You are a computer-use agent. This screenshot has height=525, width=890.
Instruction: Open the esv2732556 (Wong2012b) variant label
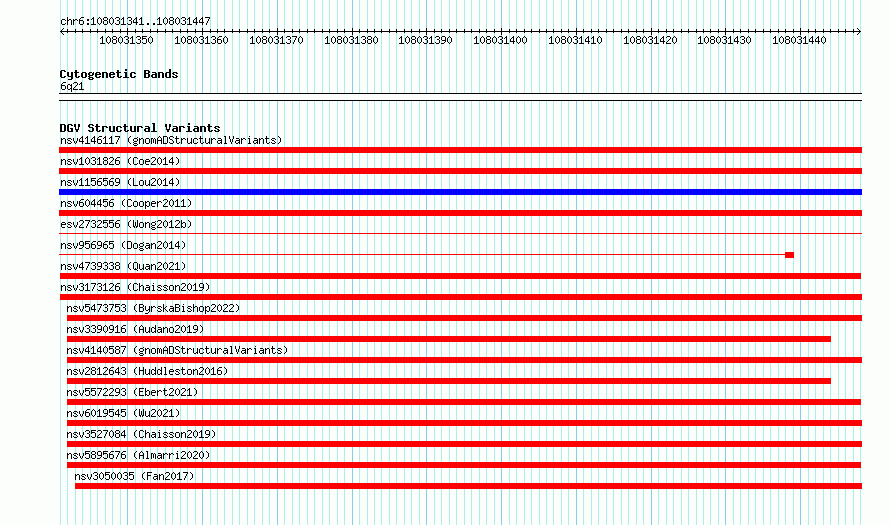click(x=126, y=224)
